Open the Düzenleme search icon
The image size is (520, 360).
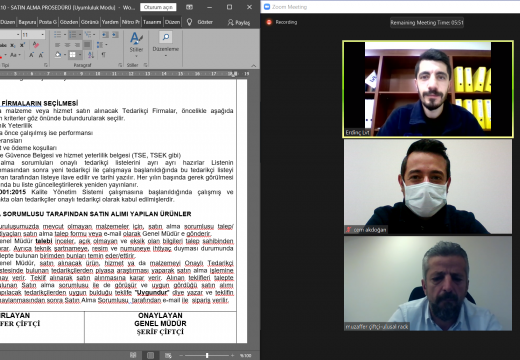pyautogui.click(x=166, y=37)
